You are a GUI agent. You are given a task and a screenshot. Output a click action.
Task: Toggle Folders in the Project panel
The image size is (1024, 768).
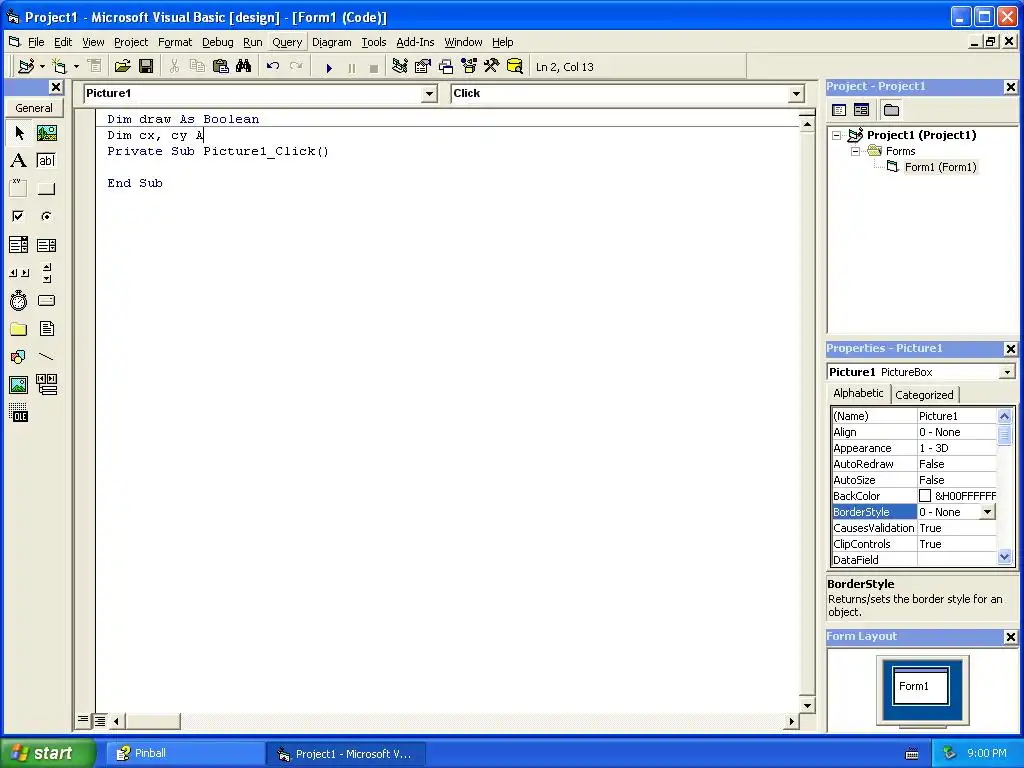click(891, 110)
